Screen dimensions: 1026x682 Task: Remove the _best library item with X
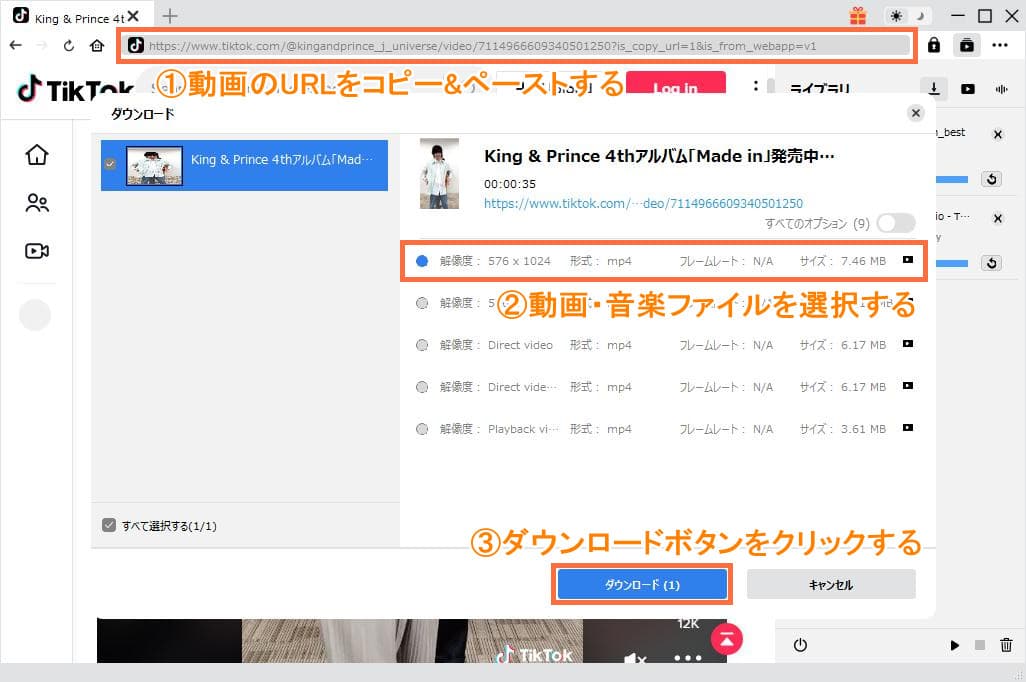pos(997,135)
